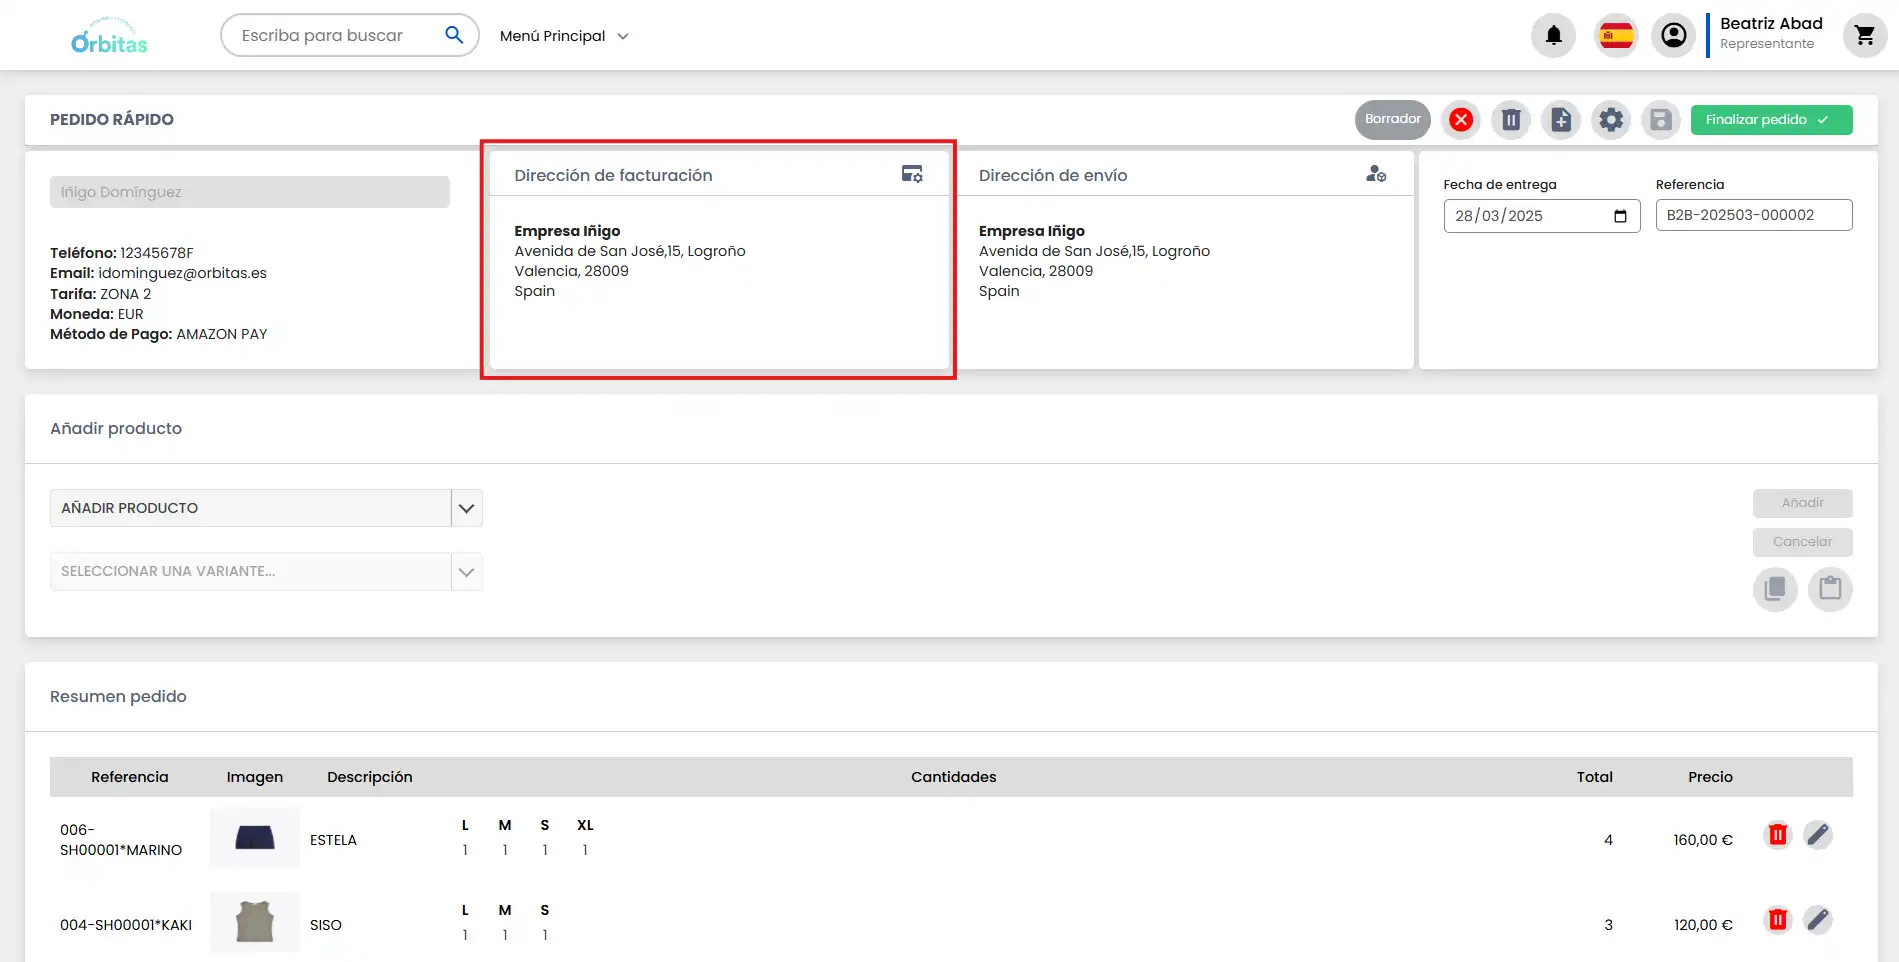Screen dimensions: 1899x962
Task: Click the add document icon
Action: (x=1561, y=120)
